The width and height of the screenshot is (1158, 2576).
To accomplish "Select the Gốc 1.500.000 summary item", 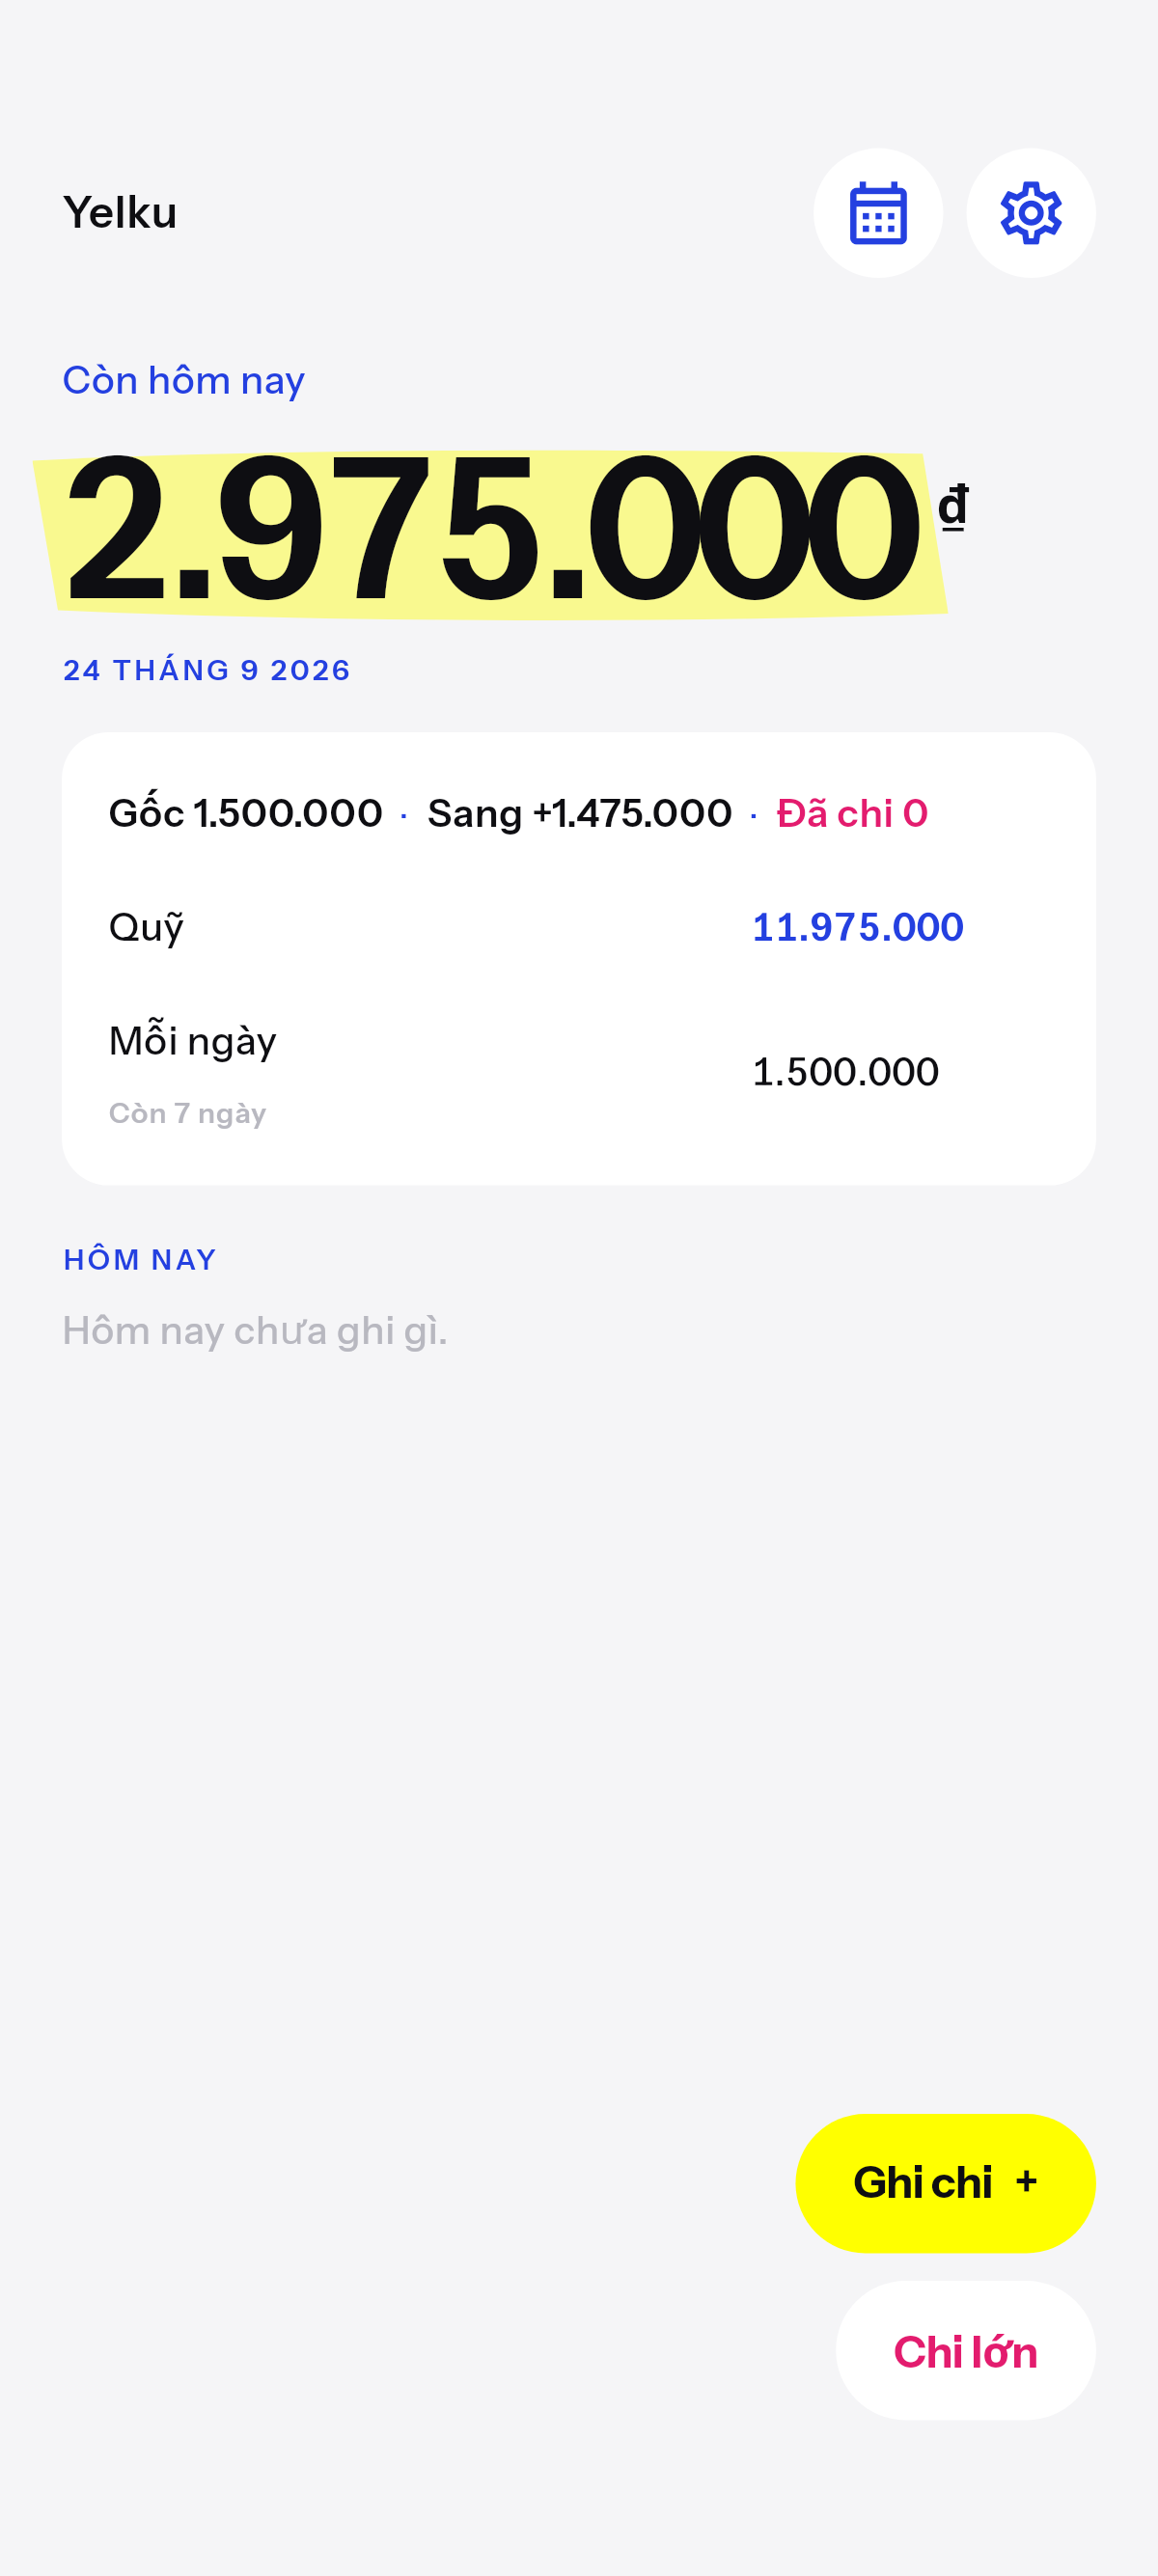I will 246,813.
